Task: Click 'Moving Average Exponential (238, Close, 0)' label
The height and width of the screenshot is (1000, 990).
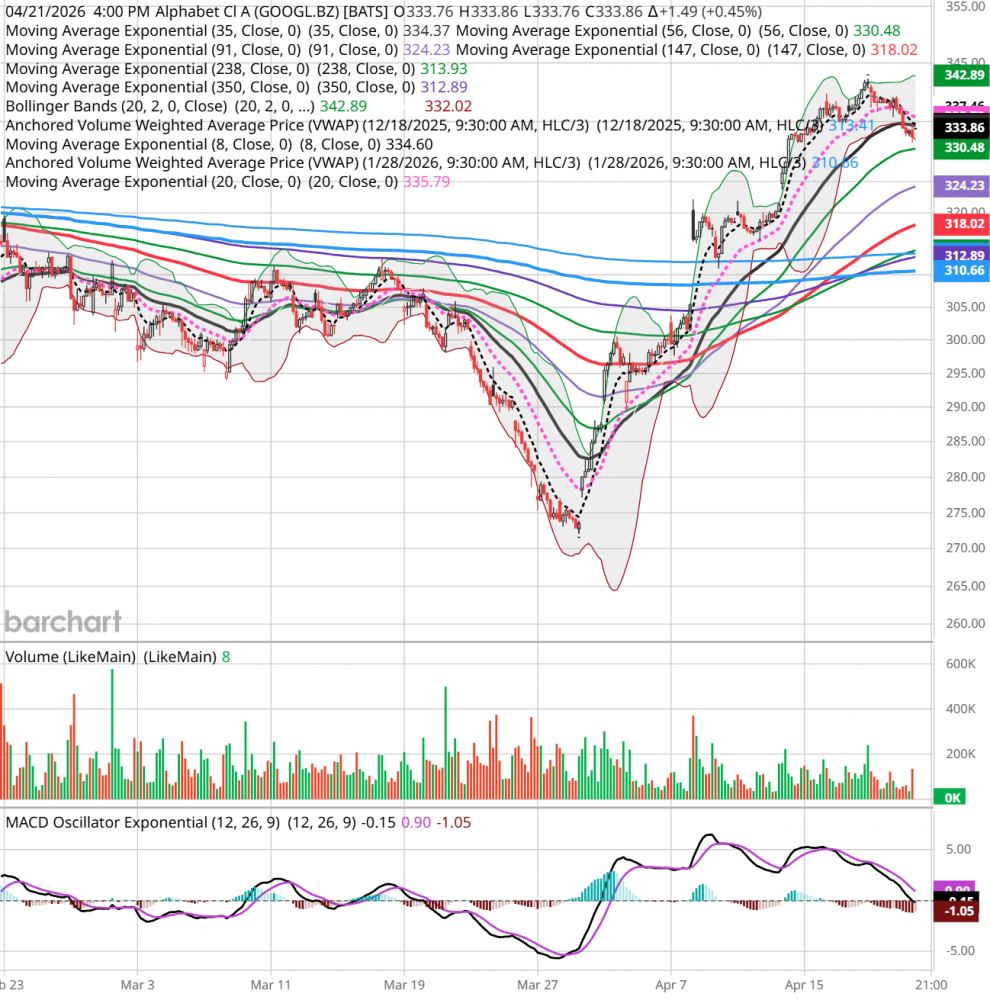Action: (x=158, y=69)
